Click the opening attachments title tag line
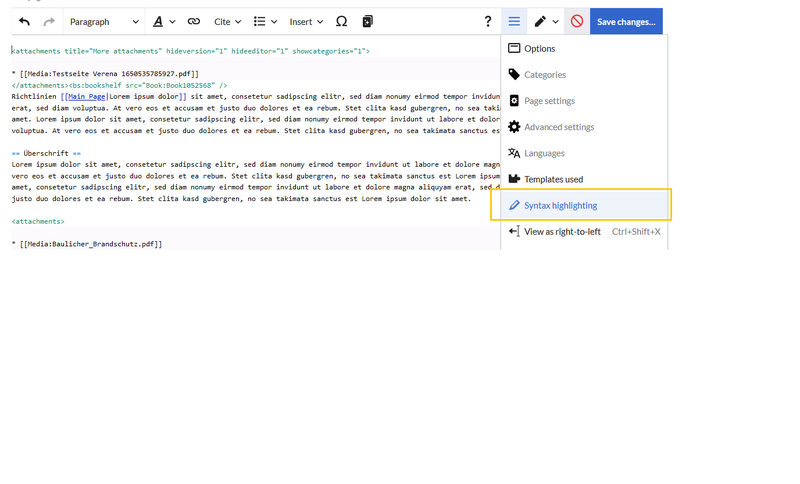 190,51
